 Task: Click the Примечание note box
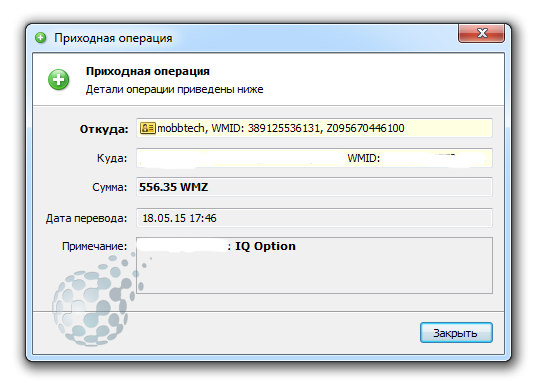point(314,265)
